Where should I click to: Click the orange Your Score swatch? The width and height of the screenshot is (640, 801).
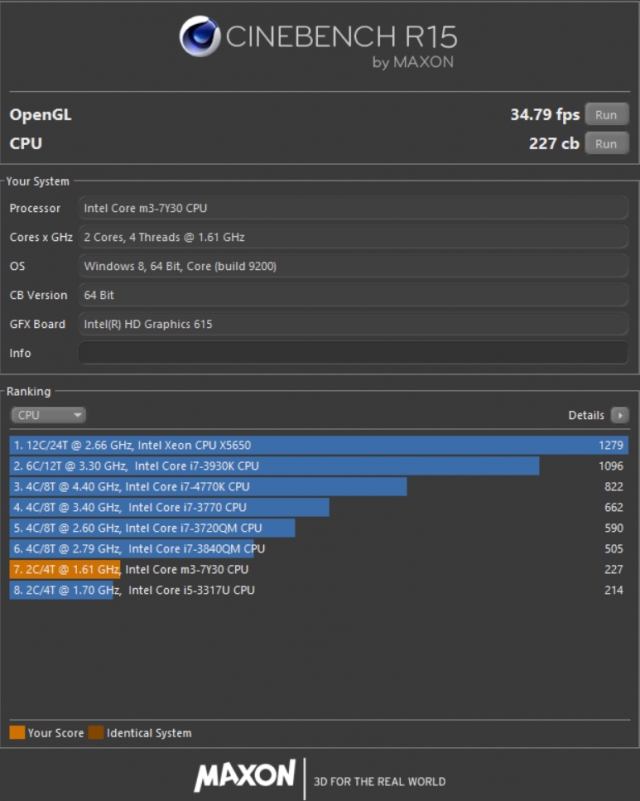17,733
